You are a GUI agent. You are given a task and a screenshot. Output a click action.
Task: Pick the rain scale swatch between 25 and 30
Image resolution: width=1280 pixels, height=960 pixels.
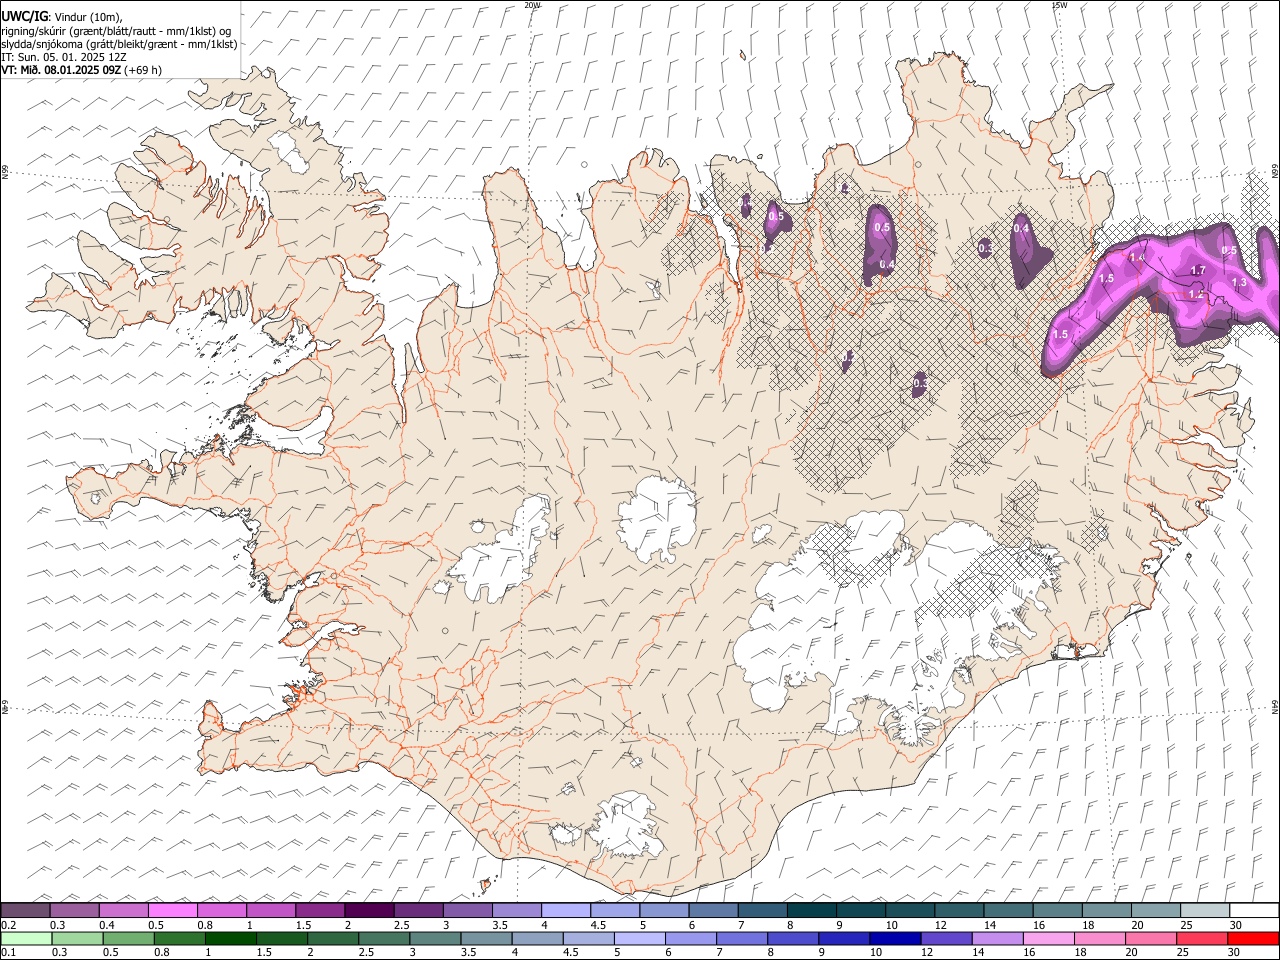coord(1203,938)
